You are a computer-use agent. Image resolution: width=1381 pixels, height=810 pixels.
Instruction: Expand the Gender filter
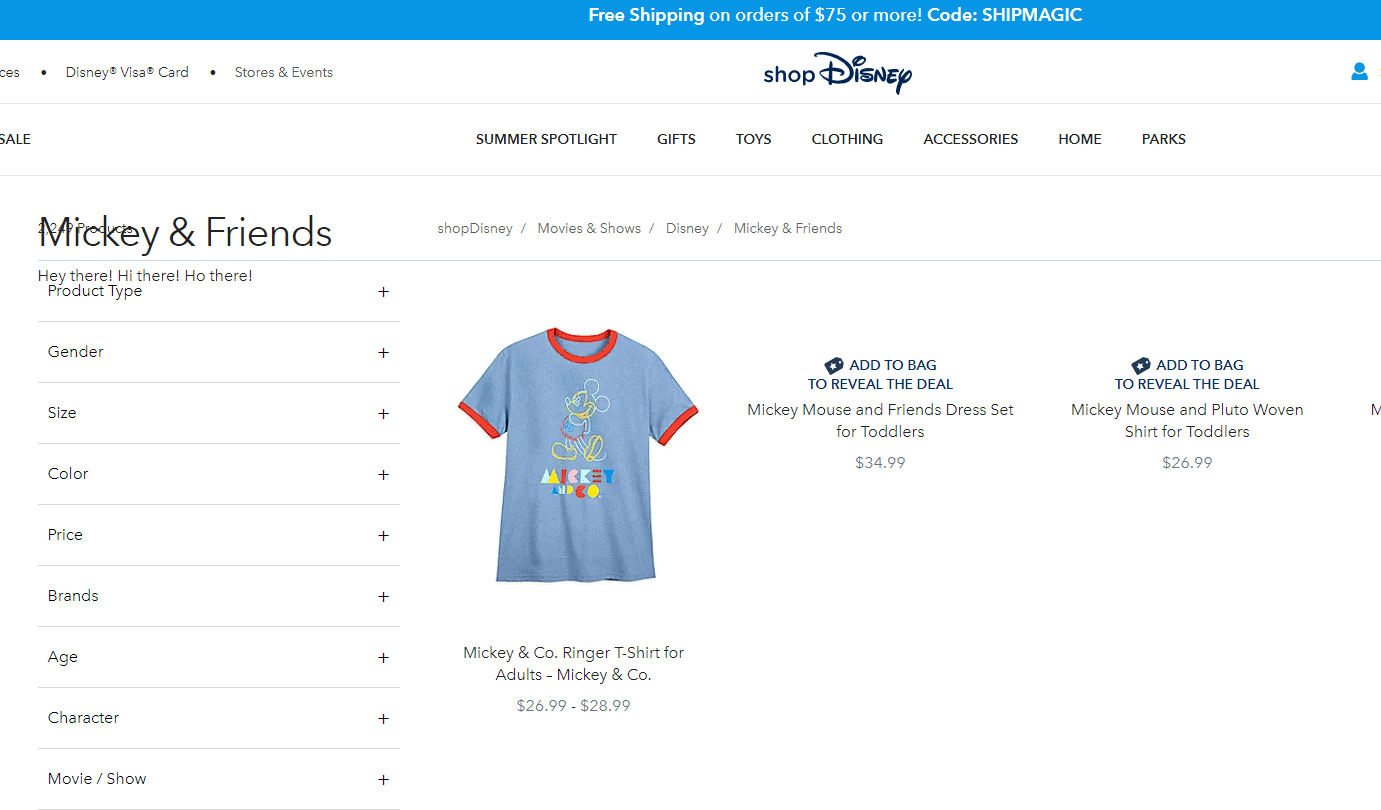pos(219,352)
